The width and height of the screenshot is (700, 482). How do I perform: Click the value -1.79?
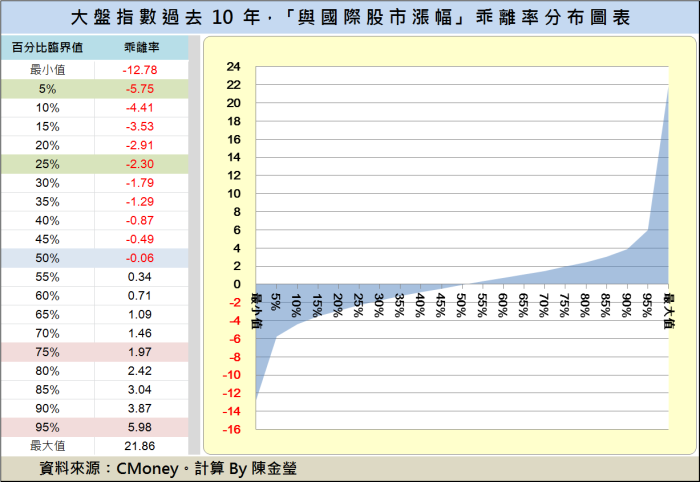tap(140, 183)
